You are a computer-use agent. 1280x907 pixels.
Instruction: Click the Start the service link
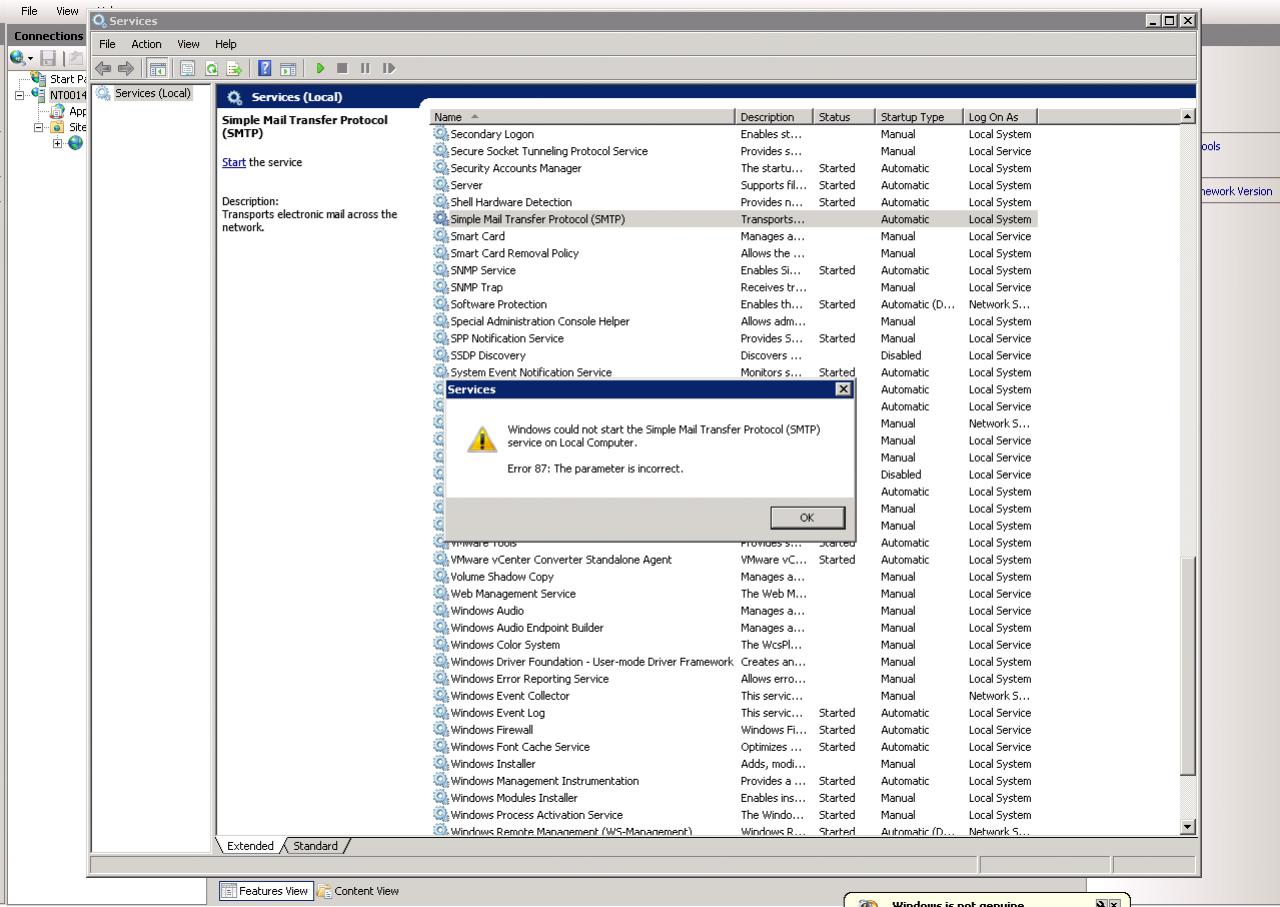234,162
